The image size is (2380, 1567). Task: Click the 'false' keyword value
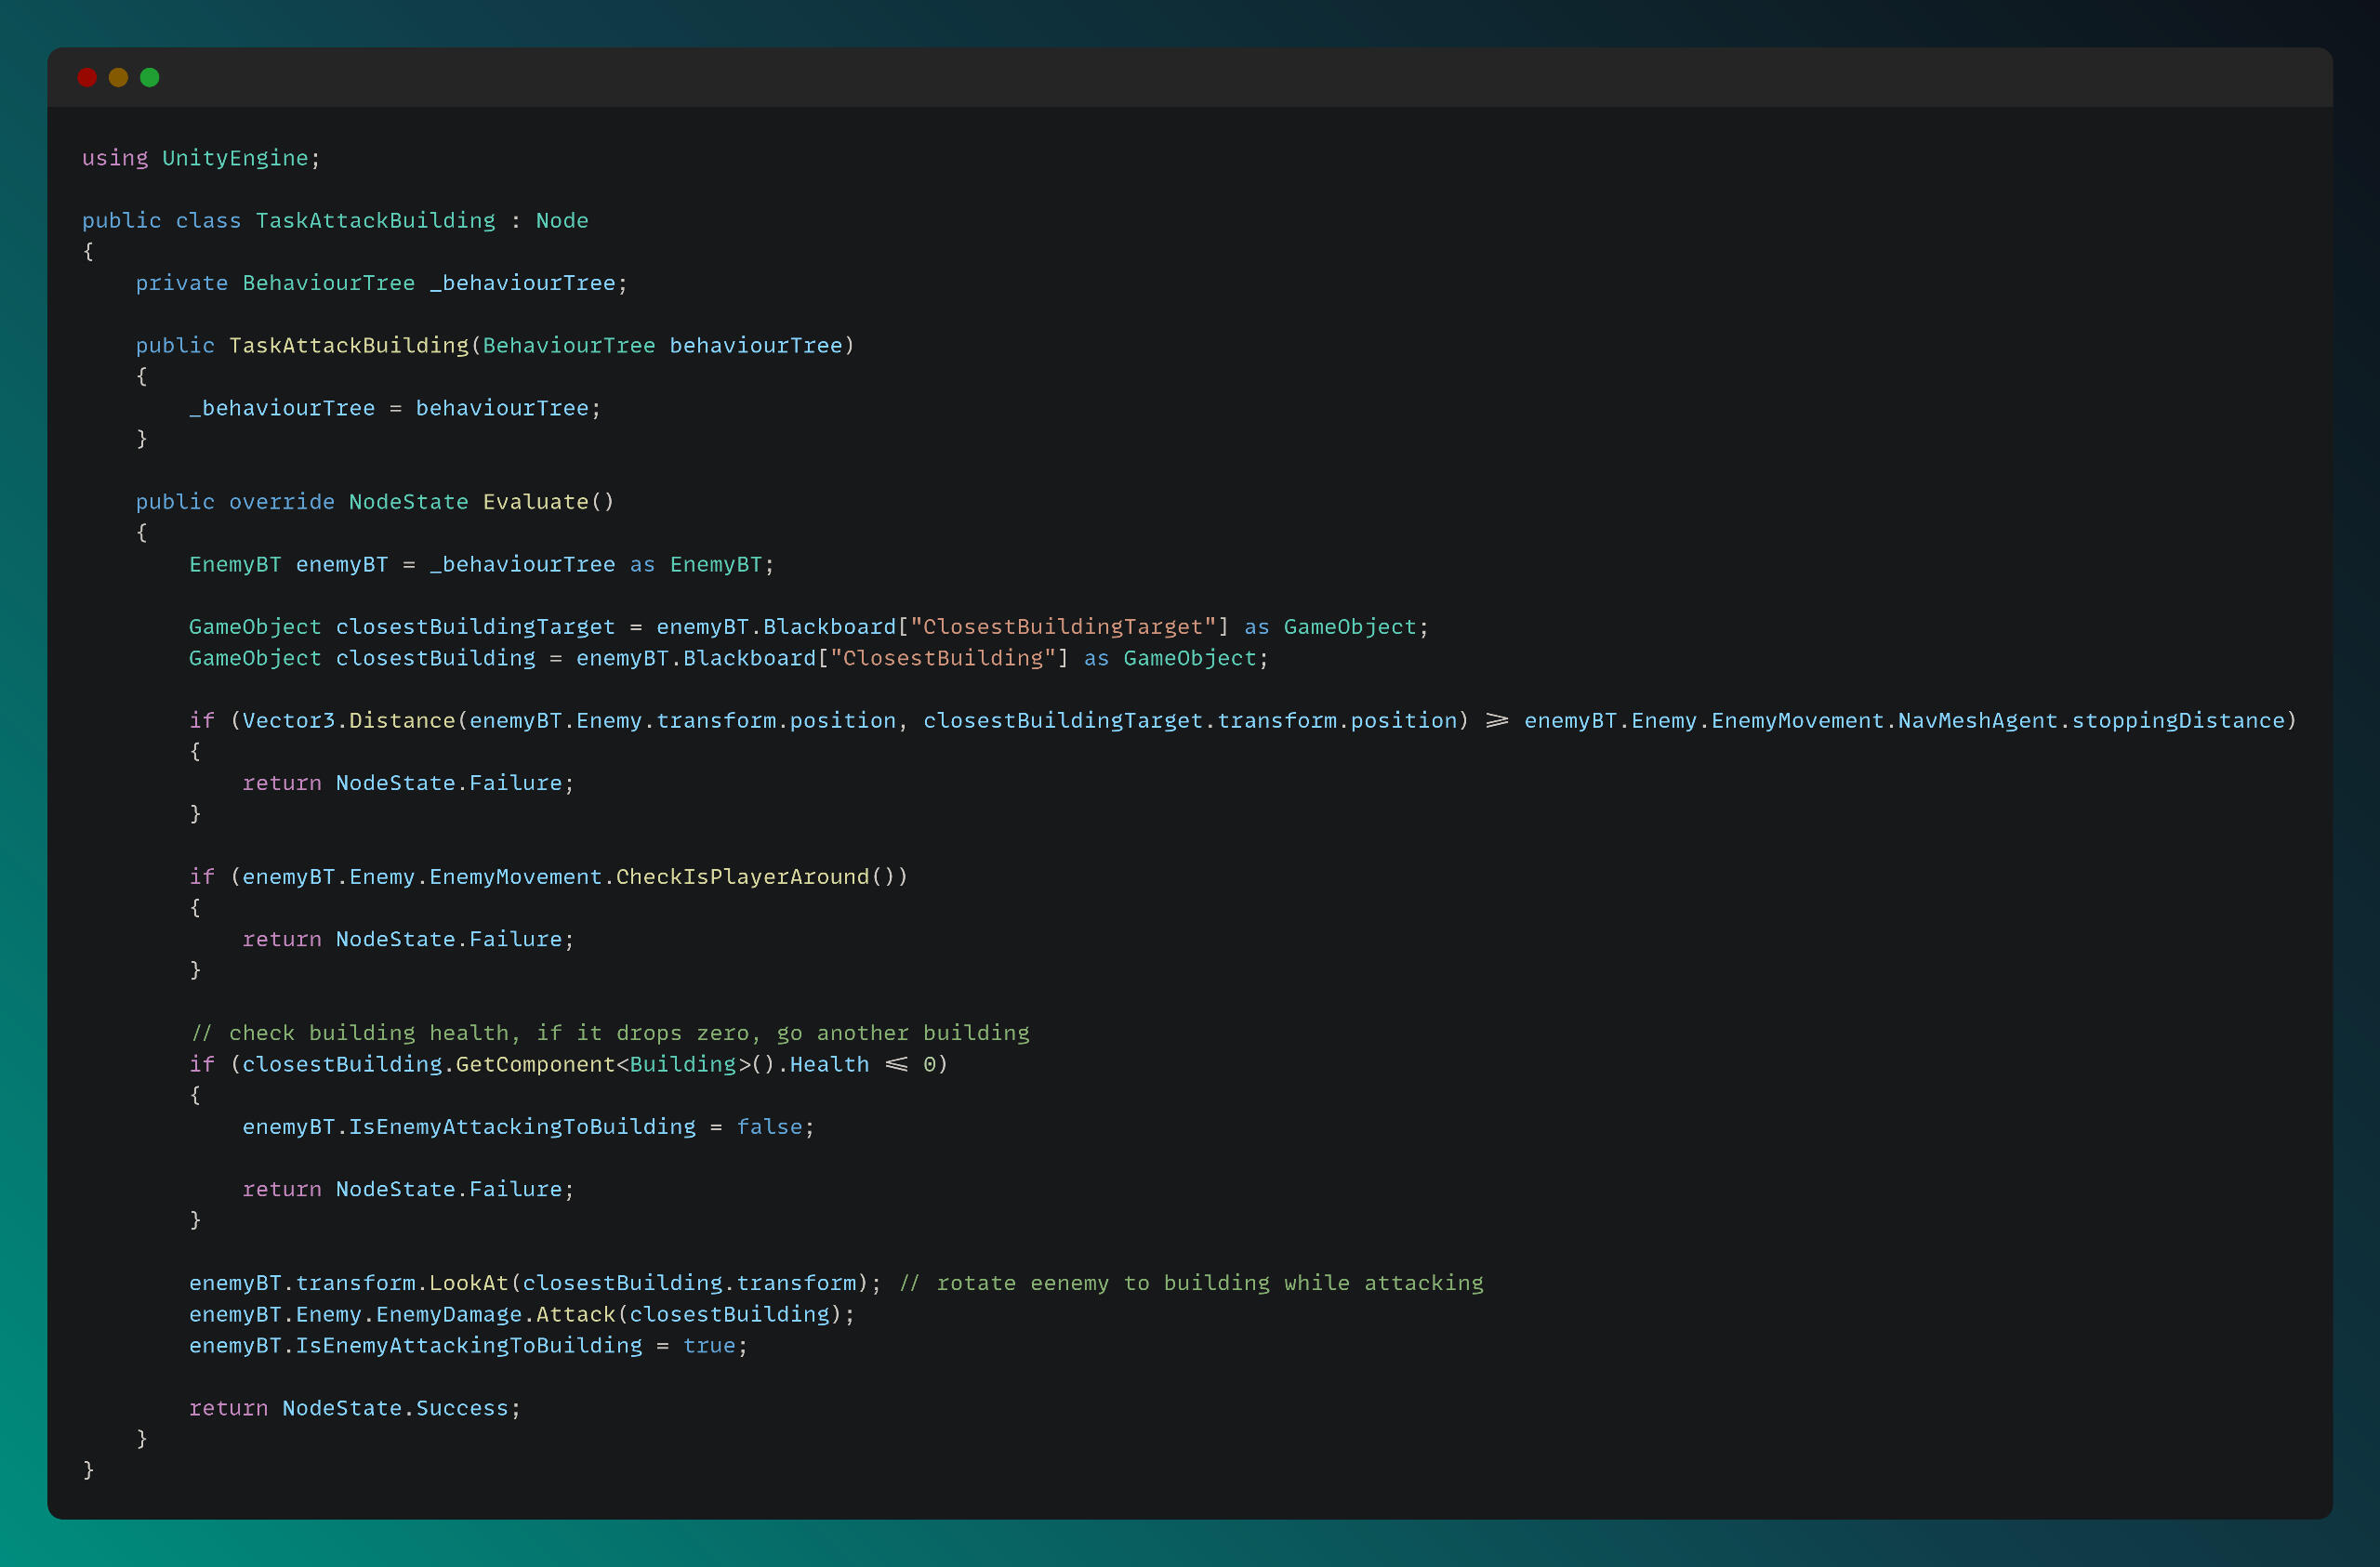pos(769,1126)
